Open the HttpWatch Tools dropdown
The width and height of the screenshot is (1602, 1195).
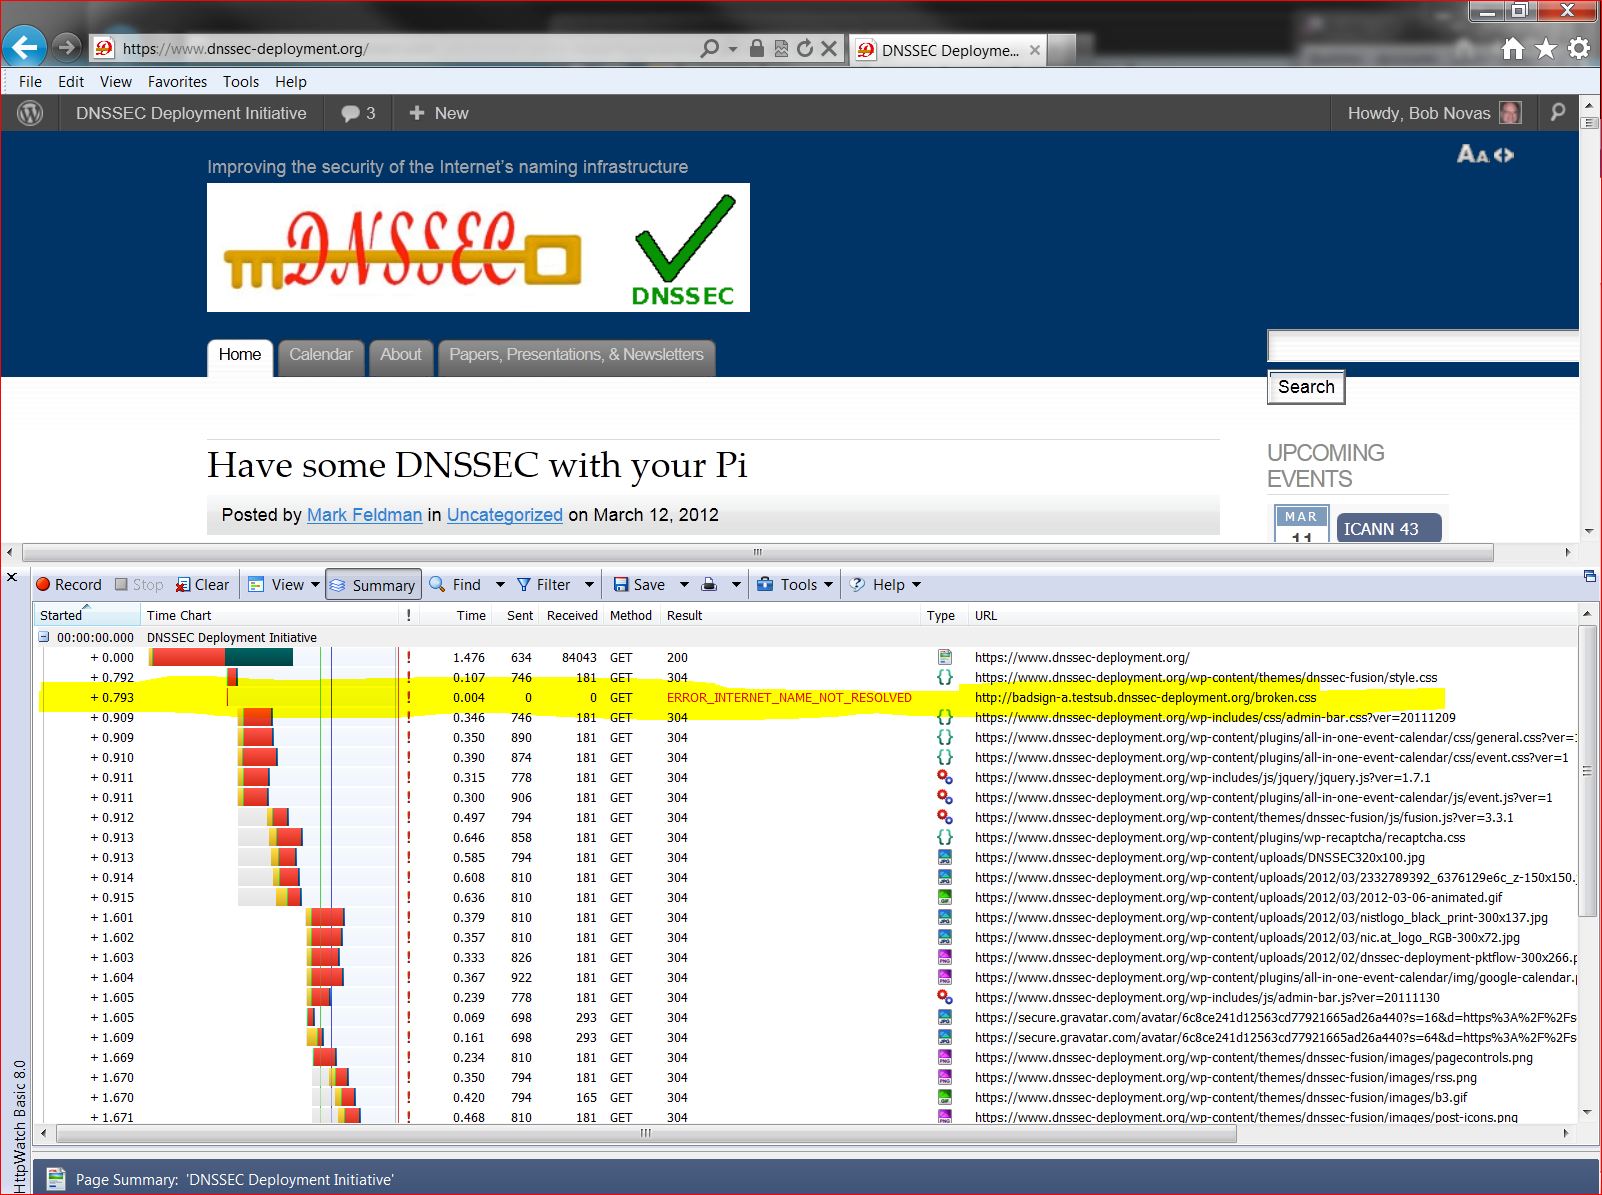pyautogui.click(x=795, y=585)
